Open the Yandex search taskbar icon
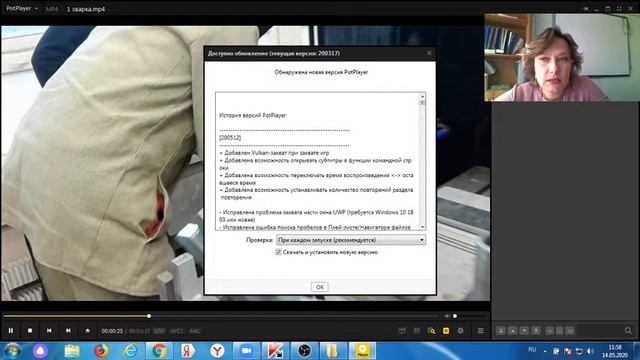640x360 pixels. click(x=188, y=351)
